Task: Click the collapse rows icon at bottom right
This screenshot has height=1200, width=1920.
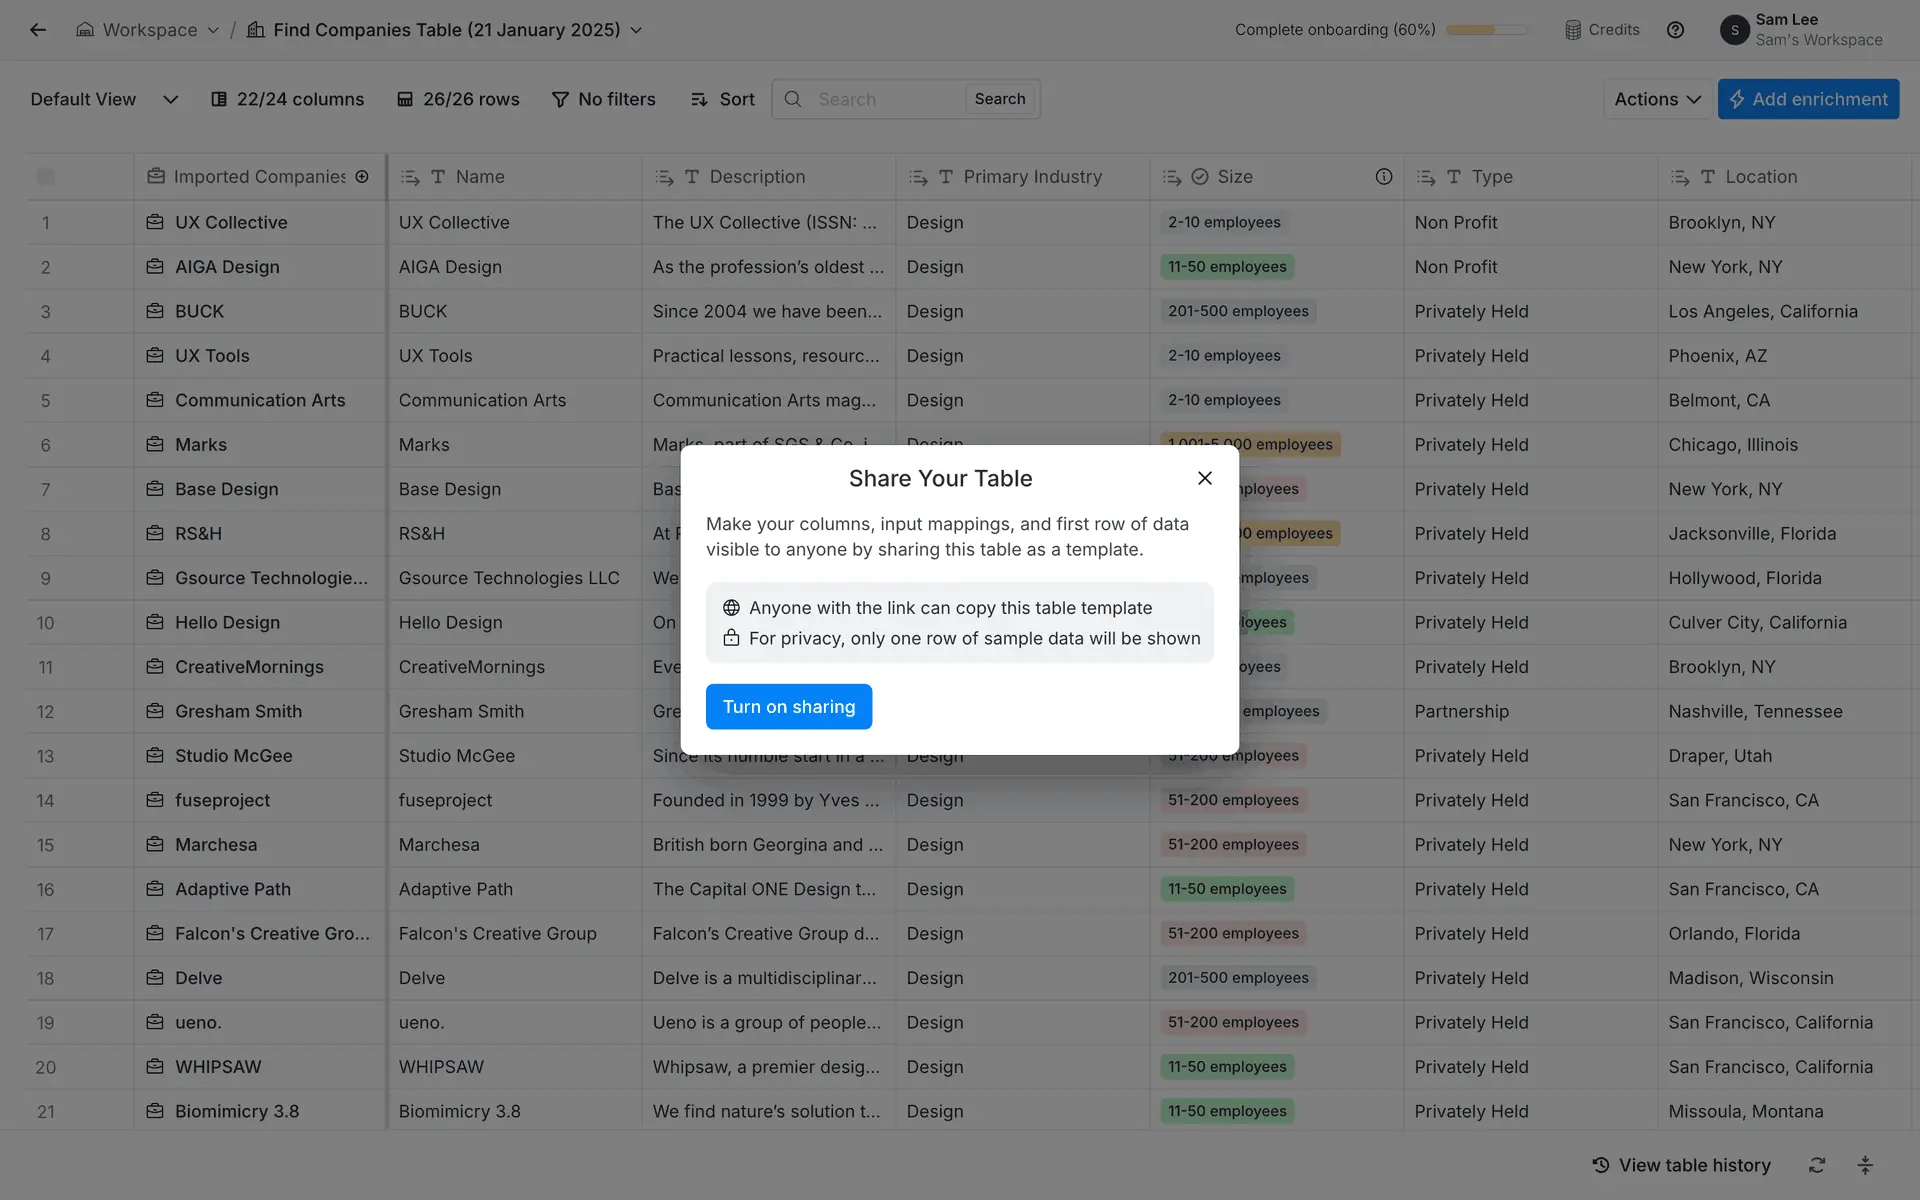Action: click(1865, 1165)
